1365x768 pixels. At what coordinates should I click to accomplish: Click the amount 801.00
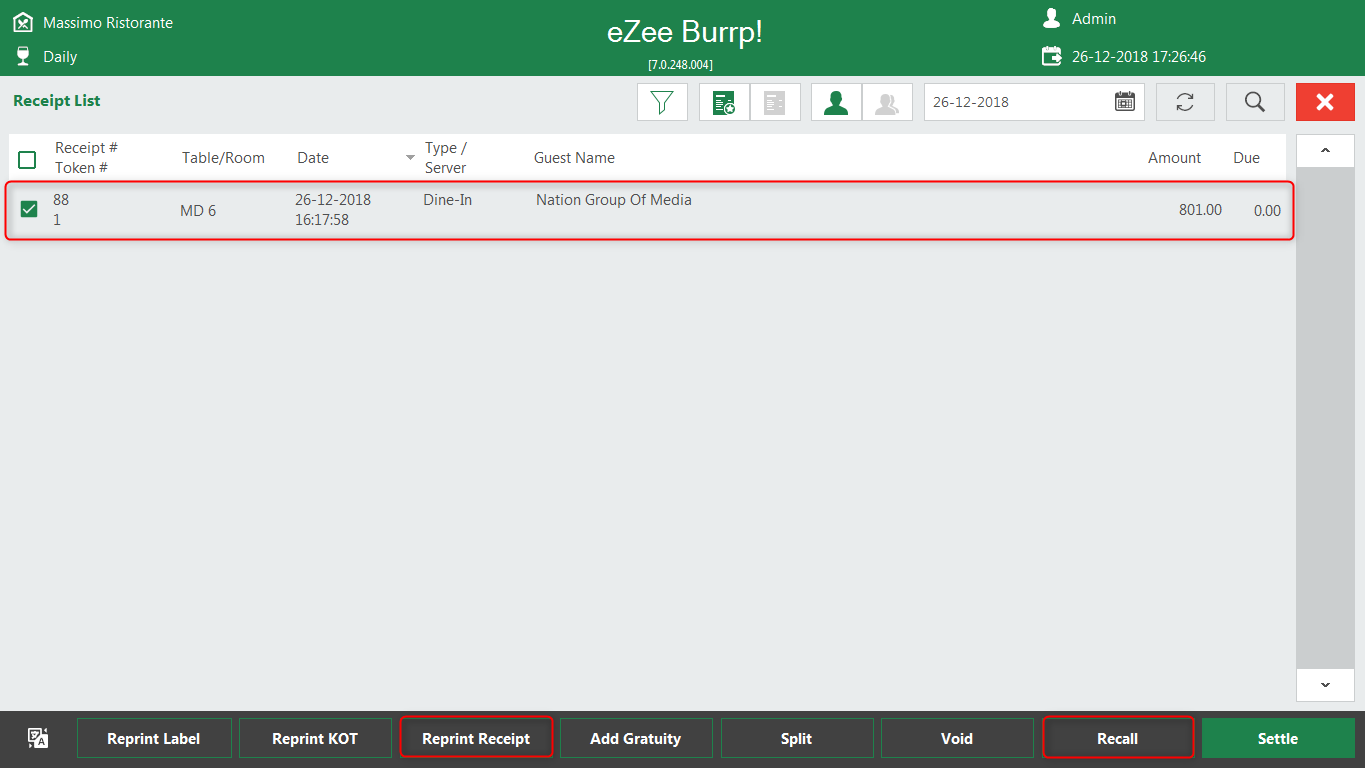point(1200,210)
